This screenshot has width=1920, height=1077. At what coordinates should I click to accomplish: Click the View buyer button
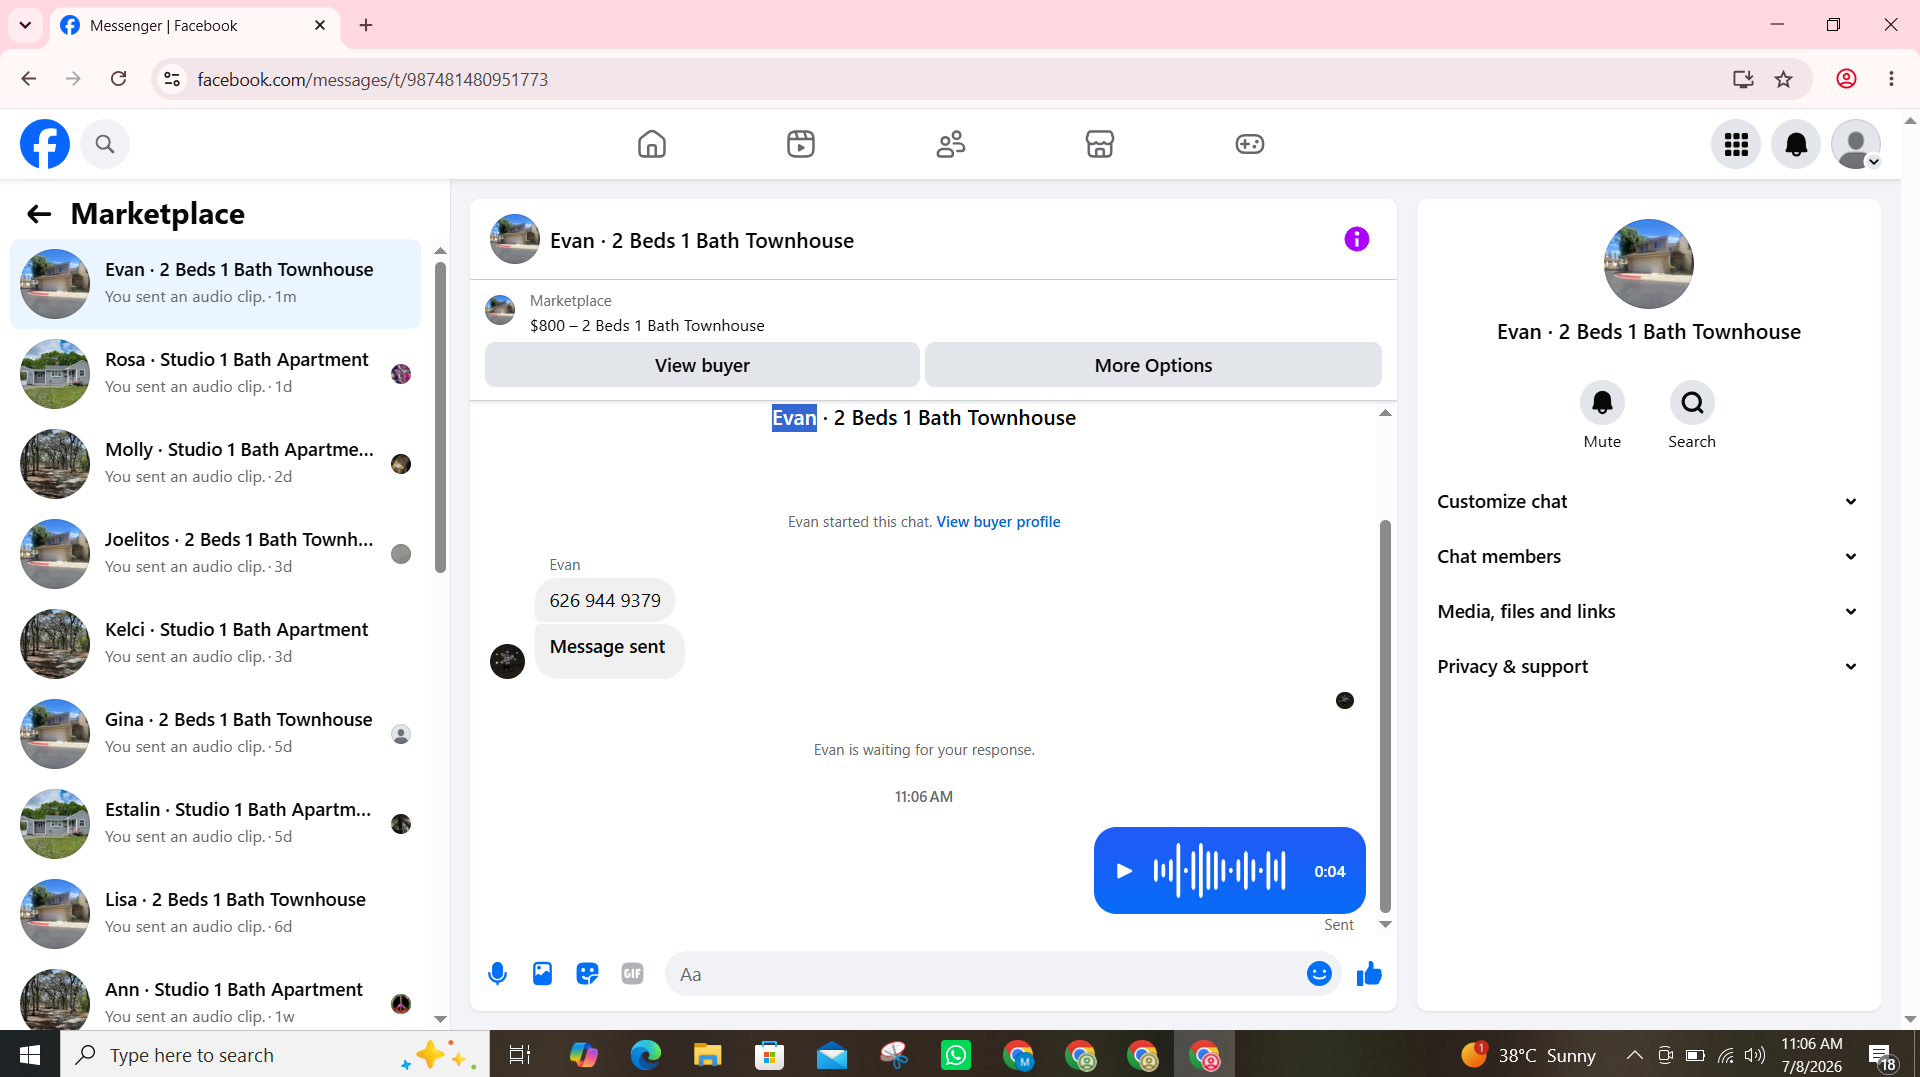(702, 365)
